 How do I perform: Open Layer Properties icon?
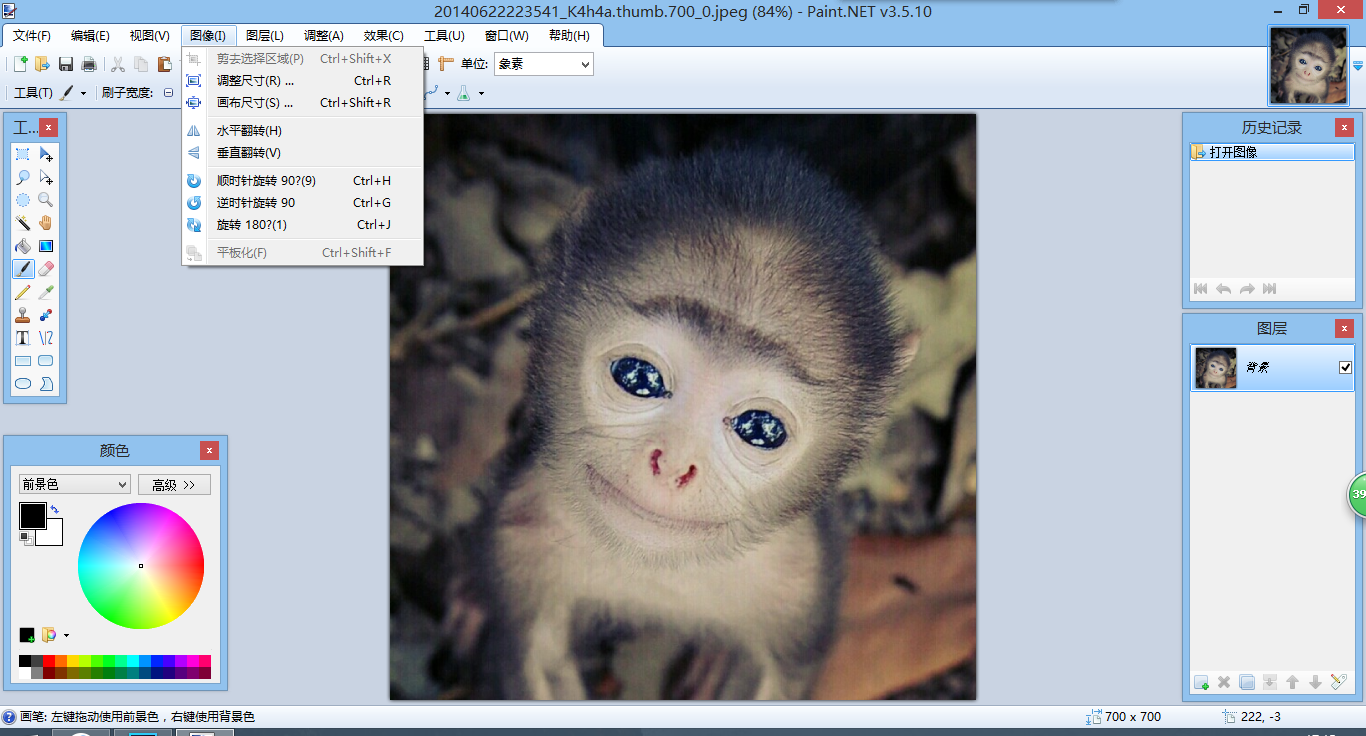(1339, 682)
